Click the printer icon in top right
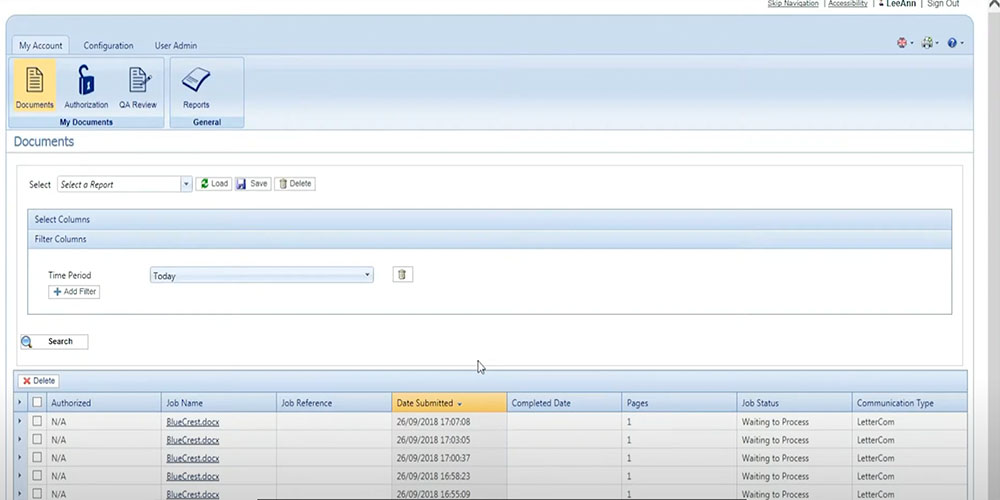The image size is (1000, 500). 927,43
